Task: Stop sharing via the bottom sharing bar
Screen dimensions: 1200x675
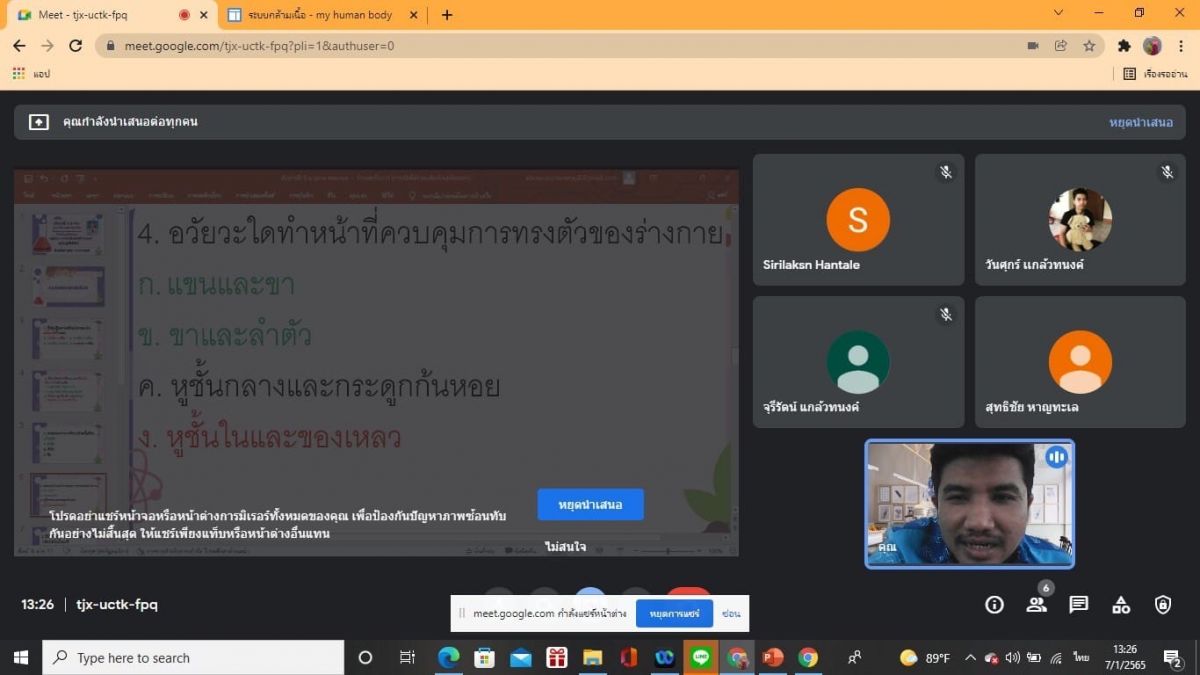Action: tap(674, 613)
